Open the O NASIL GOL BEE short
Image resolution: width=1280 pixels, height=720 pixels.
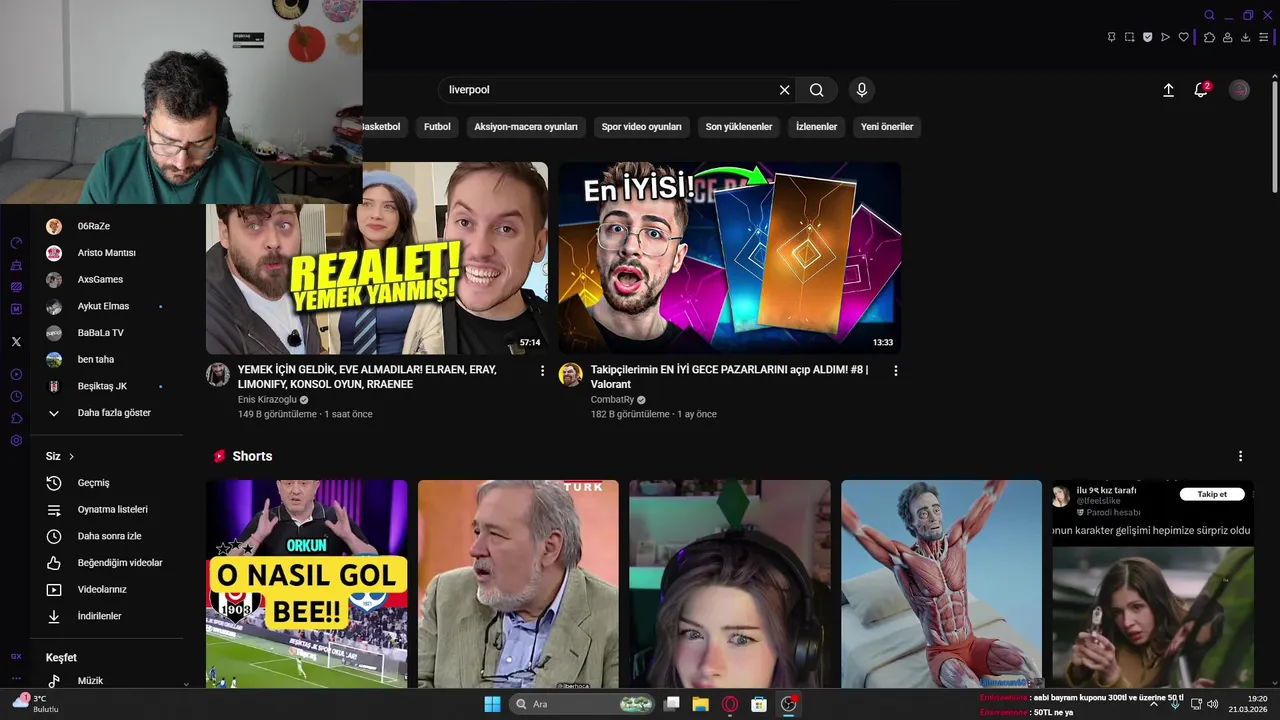coord(307,584)
